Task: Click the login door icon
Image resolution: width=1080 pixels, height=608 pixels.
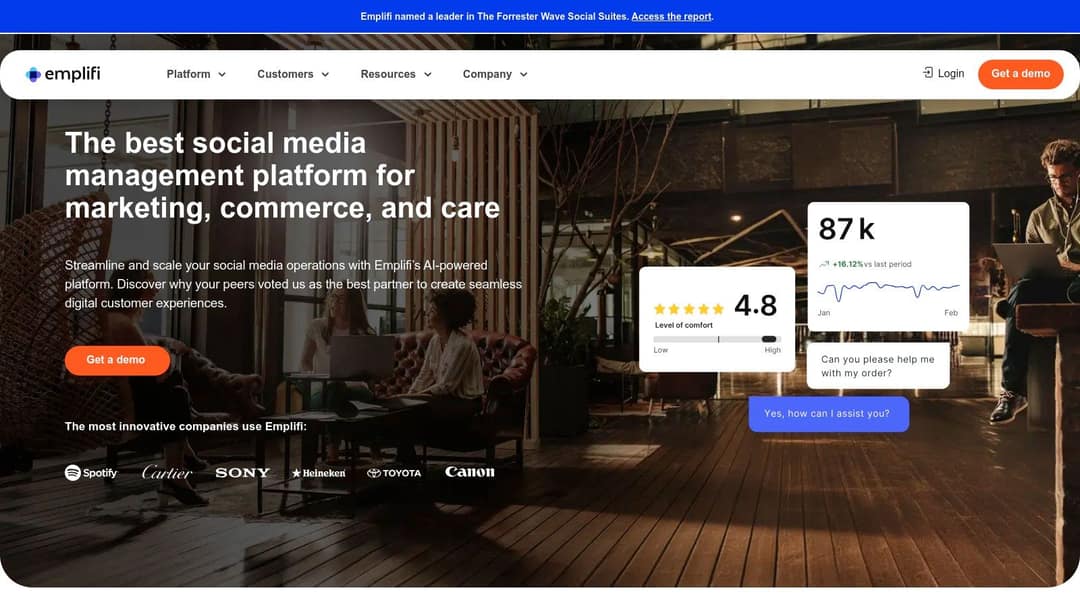Action: 928,73
